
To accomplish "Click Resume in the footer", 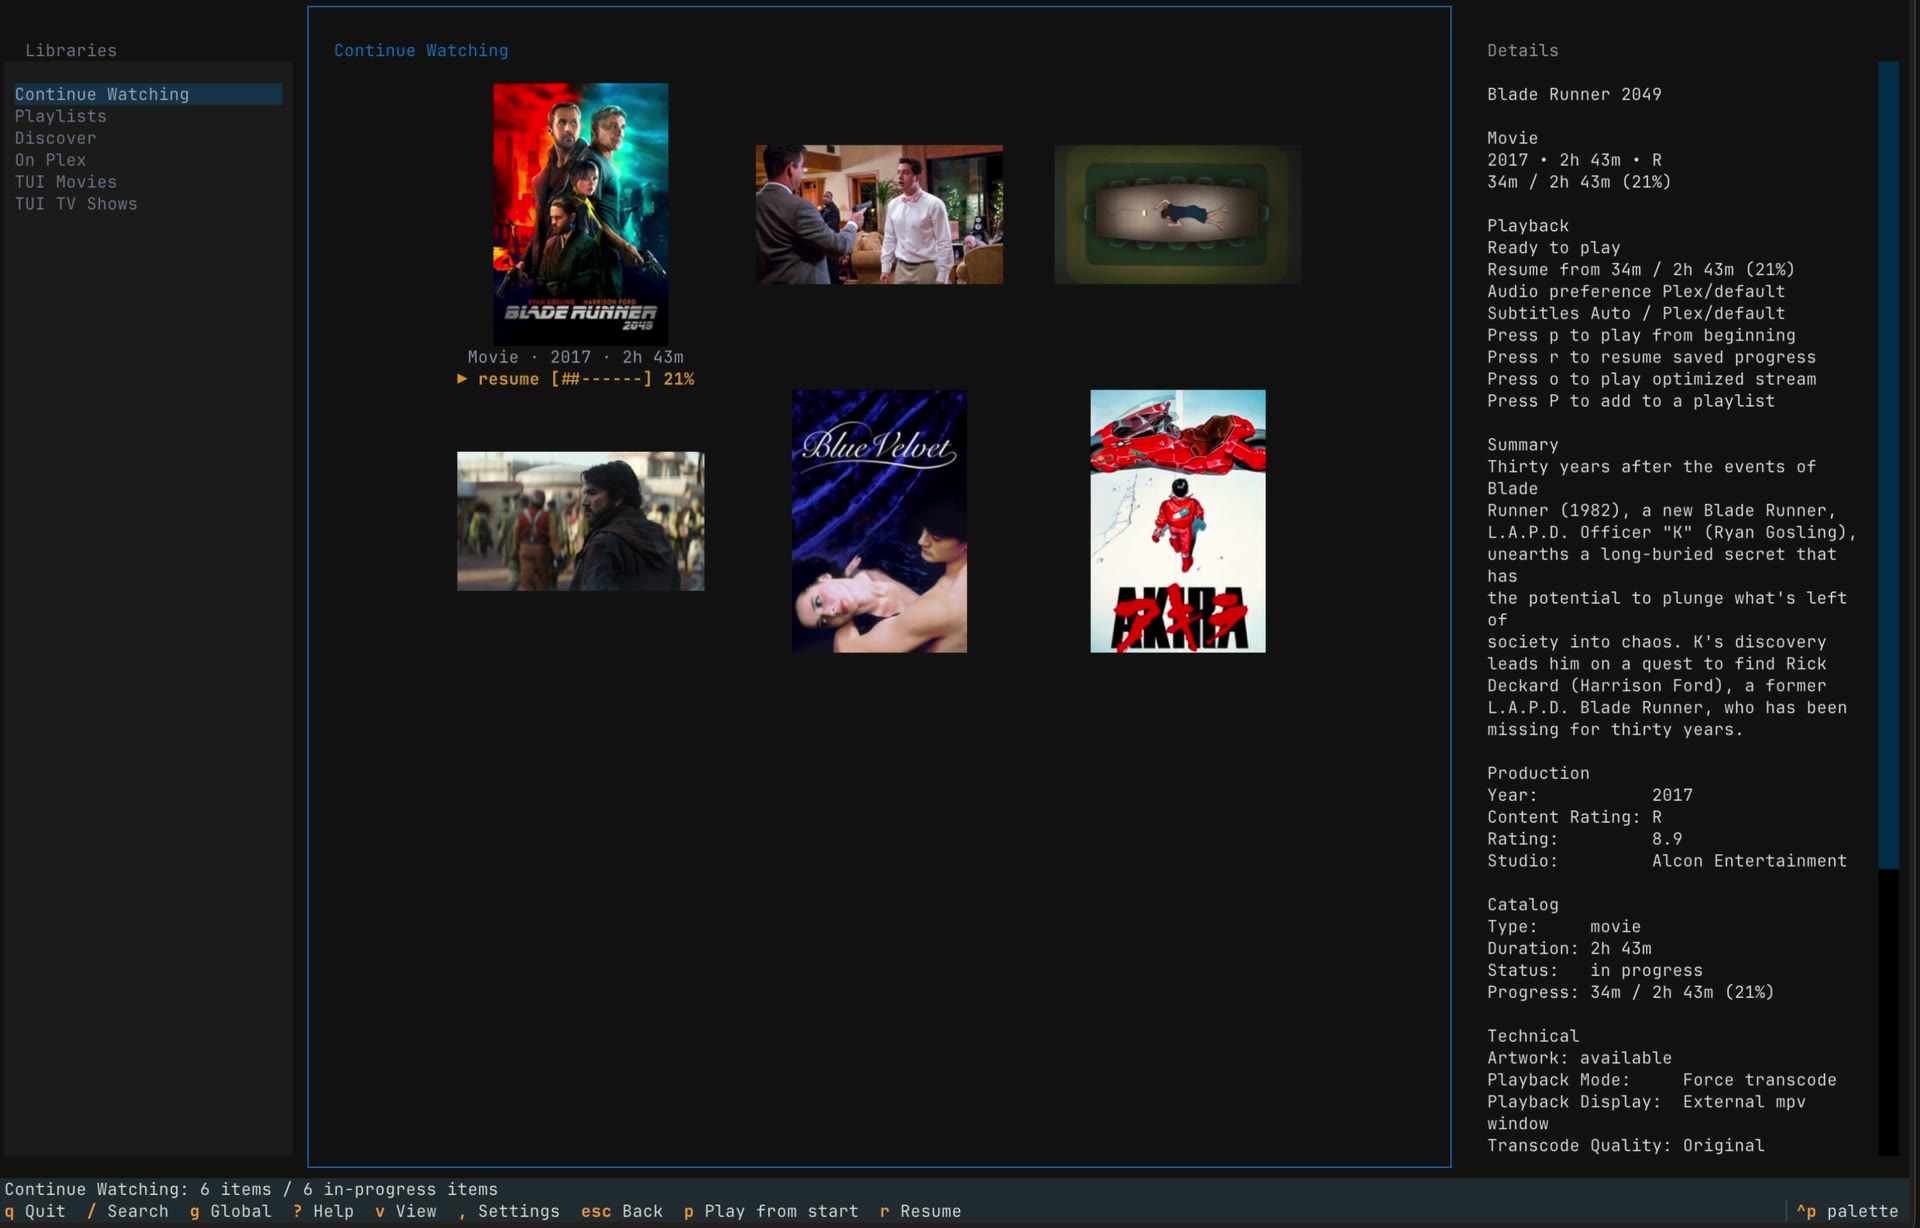I will [x=920, y=1211].
